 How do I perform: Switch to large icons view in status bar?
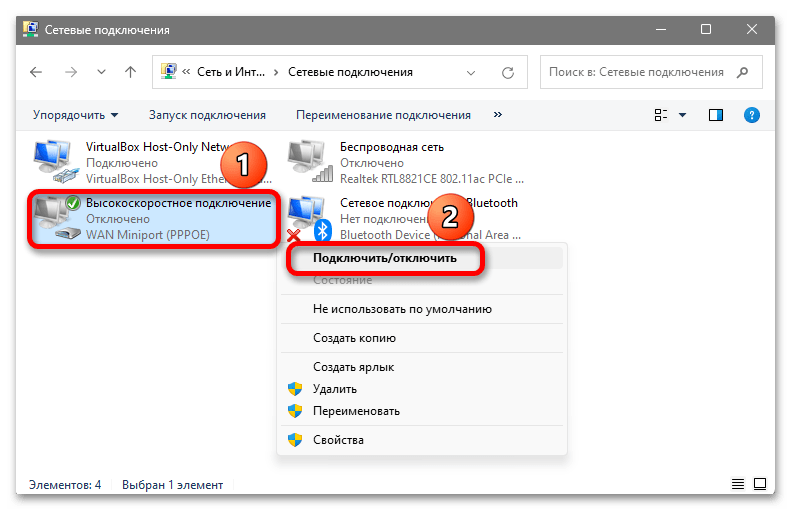[760, 484]
